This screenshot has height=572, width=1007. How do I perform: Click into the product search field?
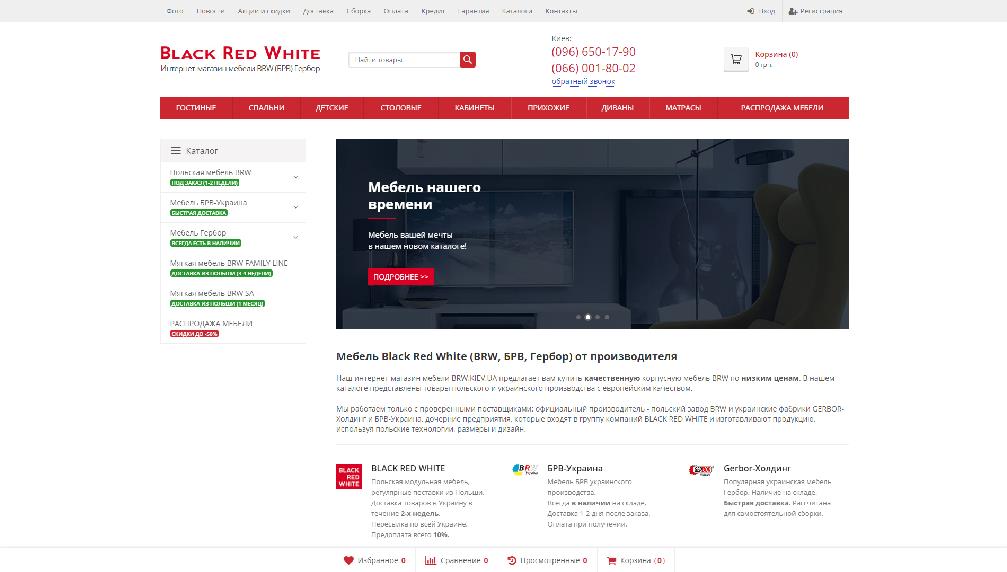coord(404,60)
